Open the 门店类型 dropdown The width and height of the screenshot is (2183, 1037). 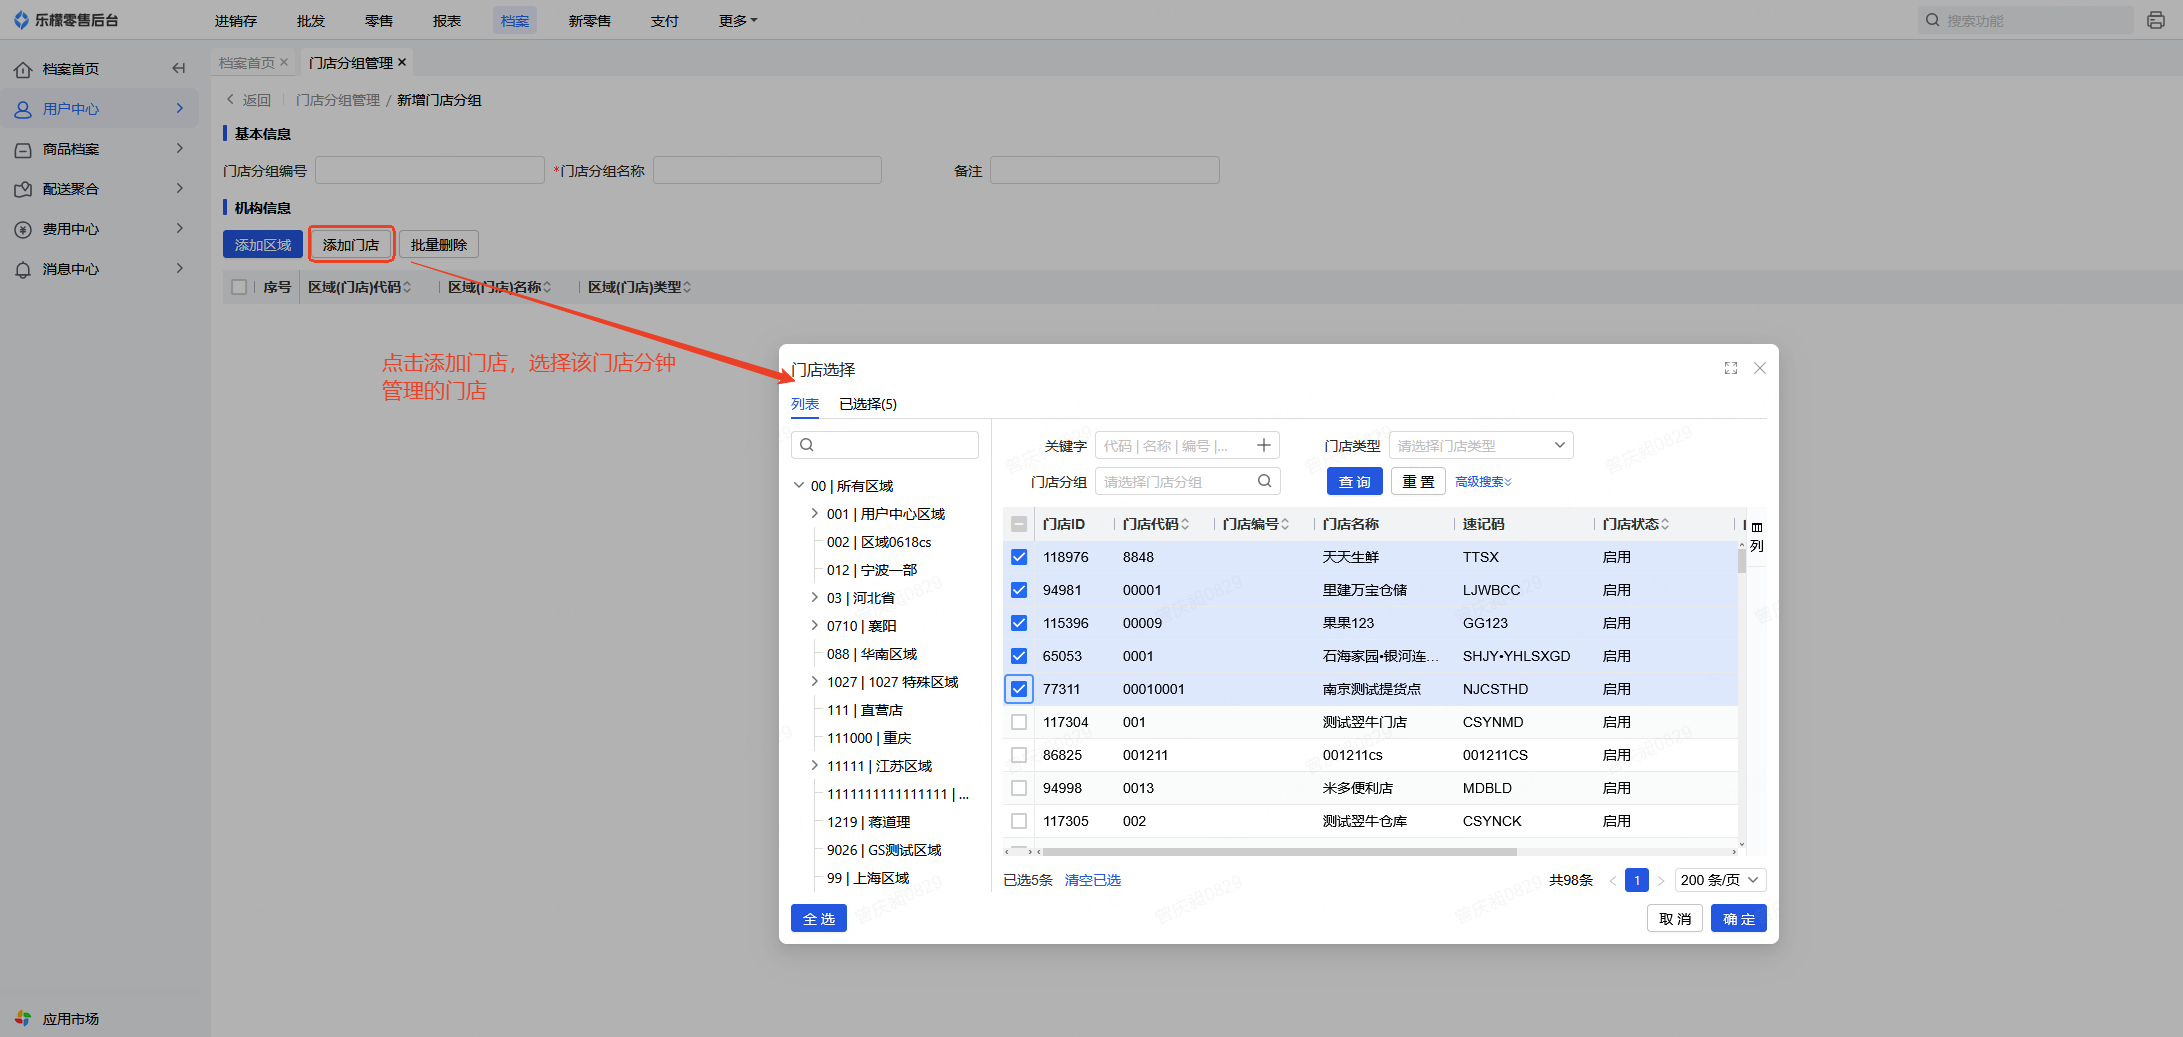coord(1480,446)
